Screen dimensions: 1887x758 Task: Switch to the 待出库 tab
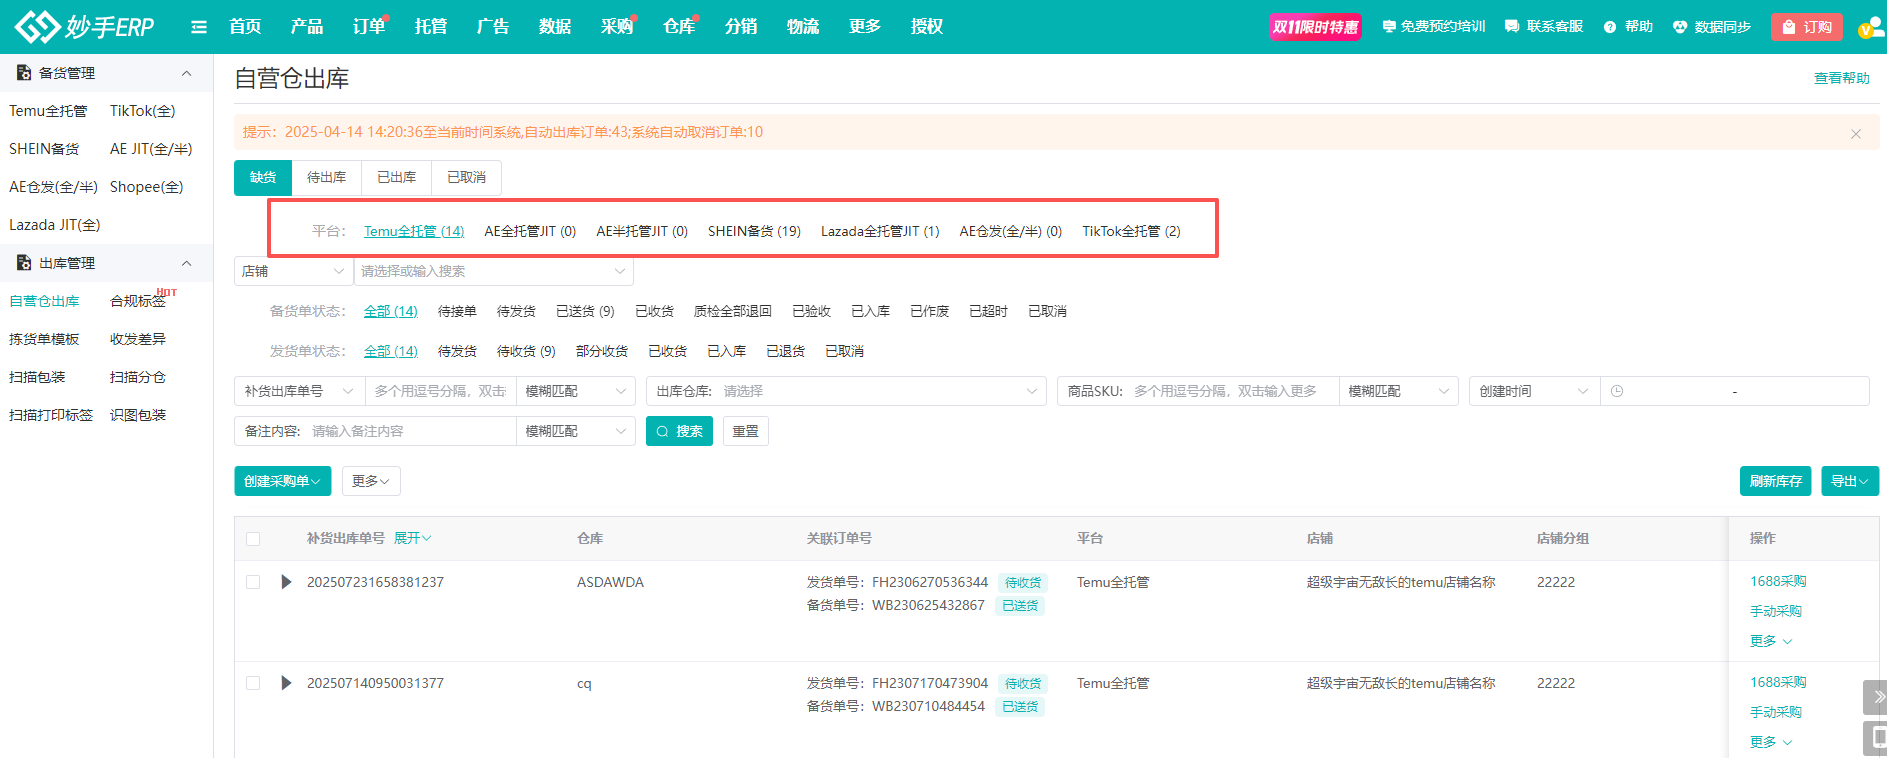point(326,177)
